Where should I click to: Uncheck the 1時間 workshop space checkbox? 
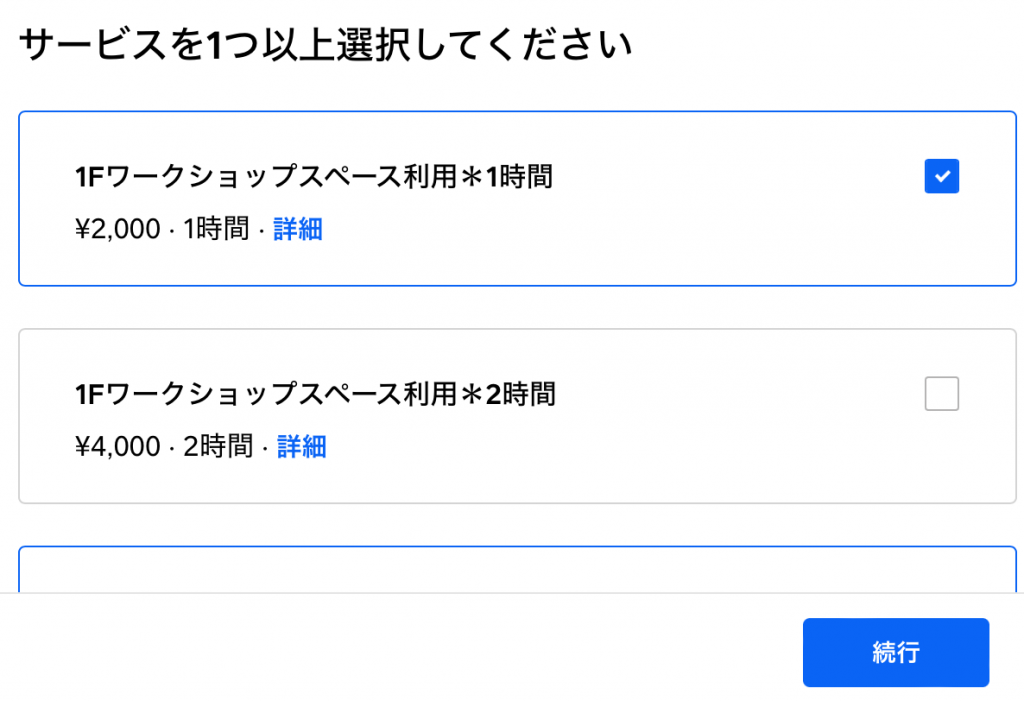[x=942, y=177]
